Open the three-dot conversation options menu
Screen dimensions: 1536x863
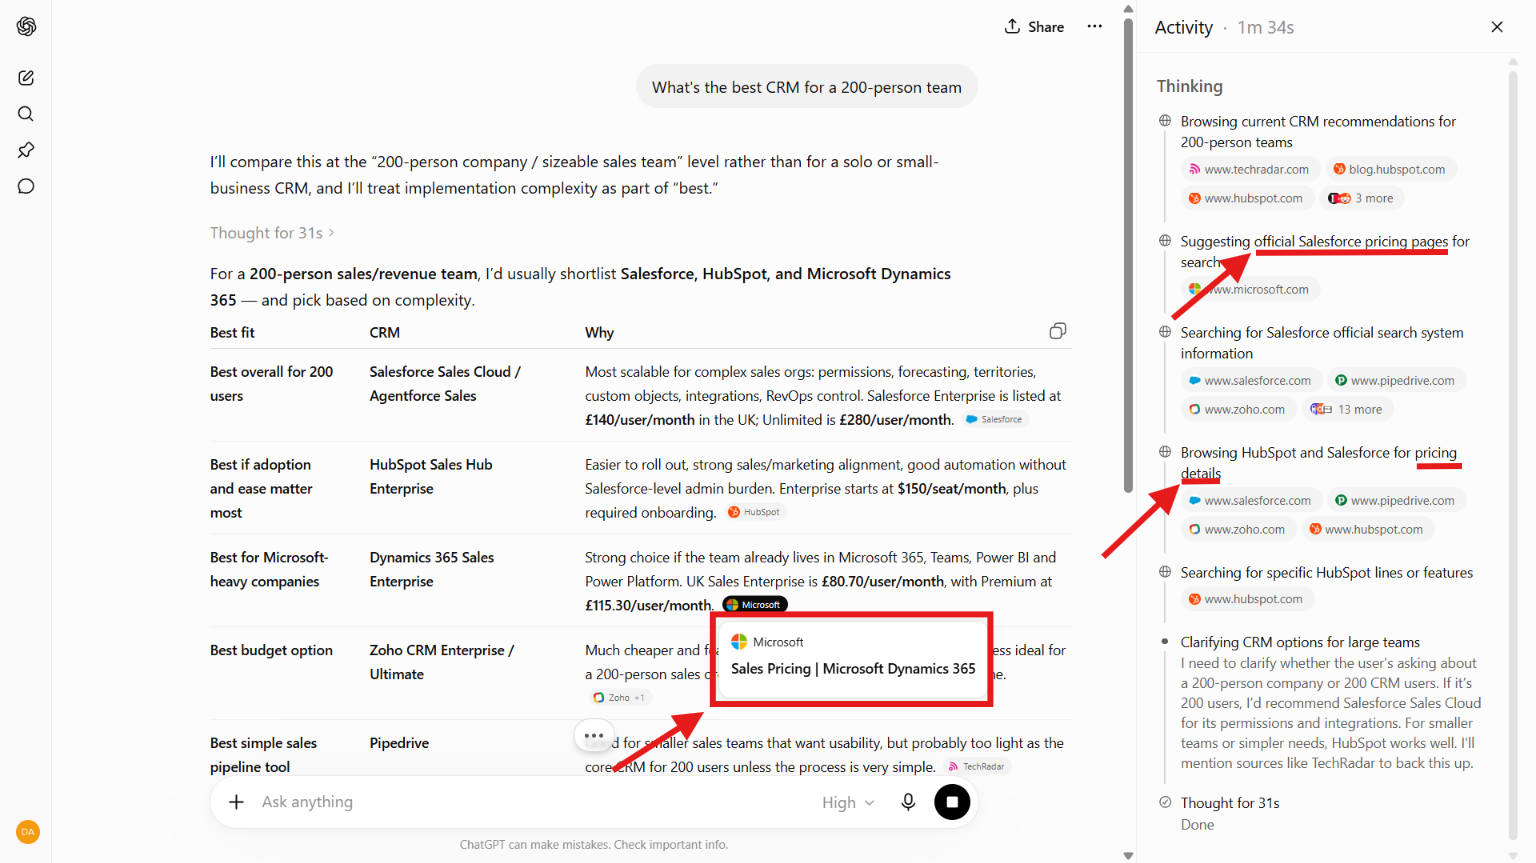pyautogui.click(x=1095, y=27)
